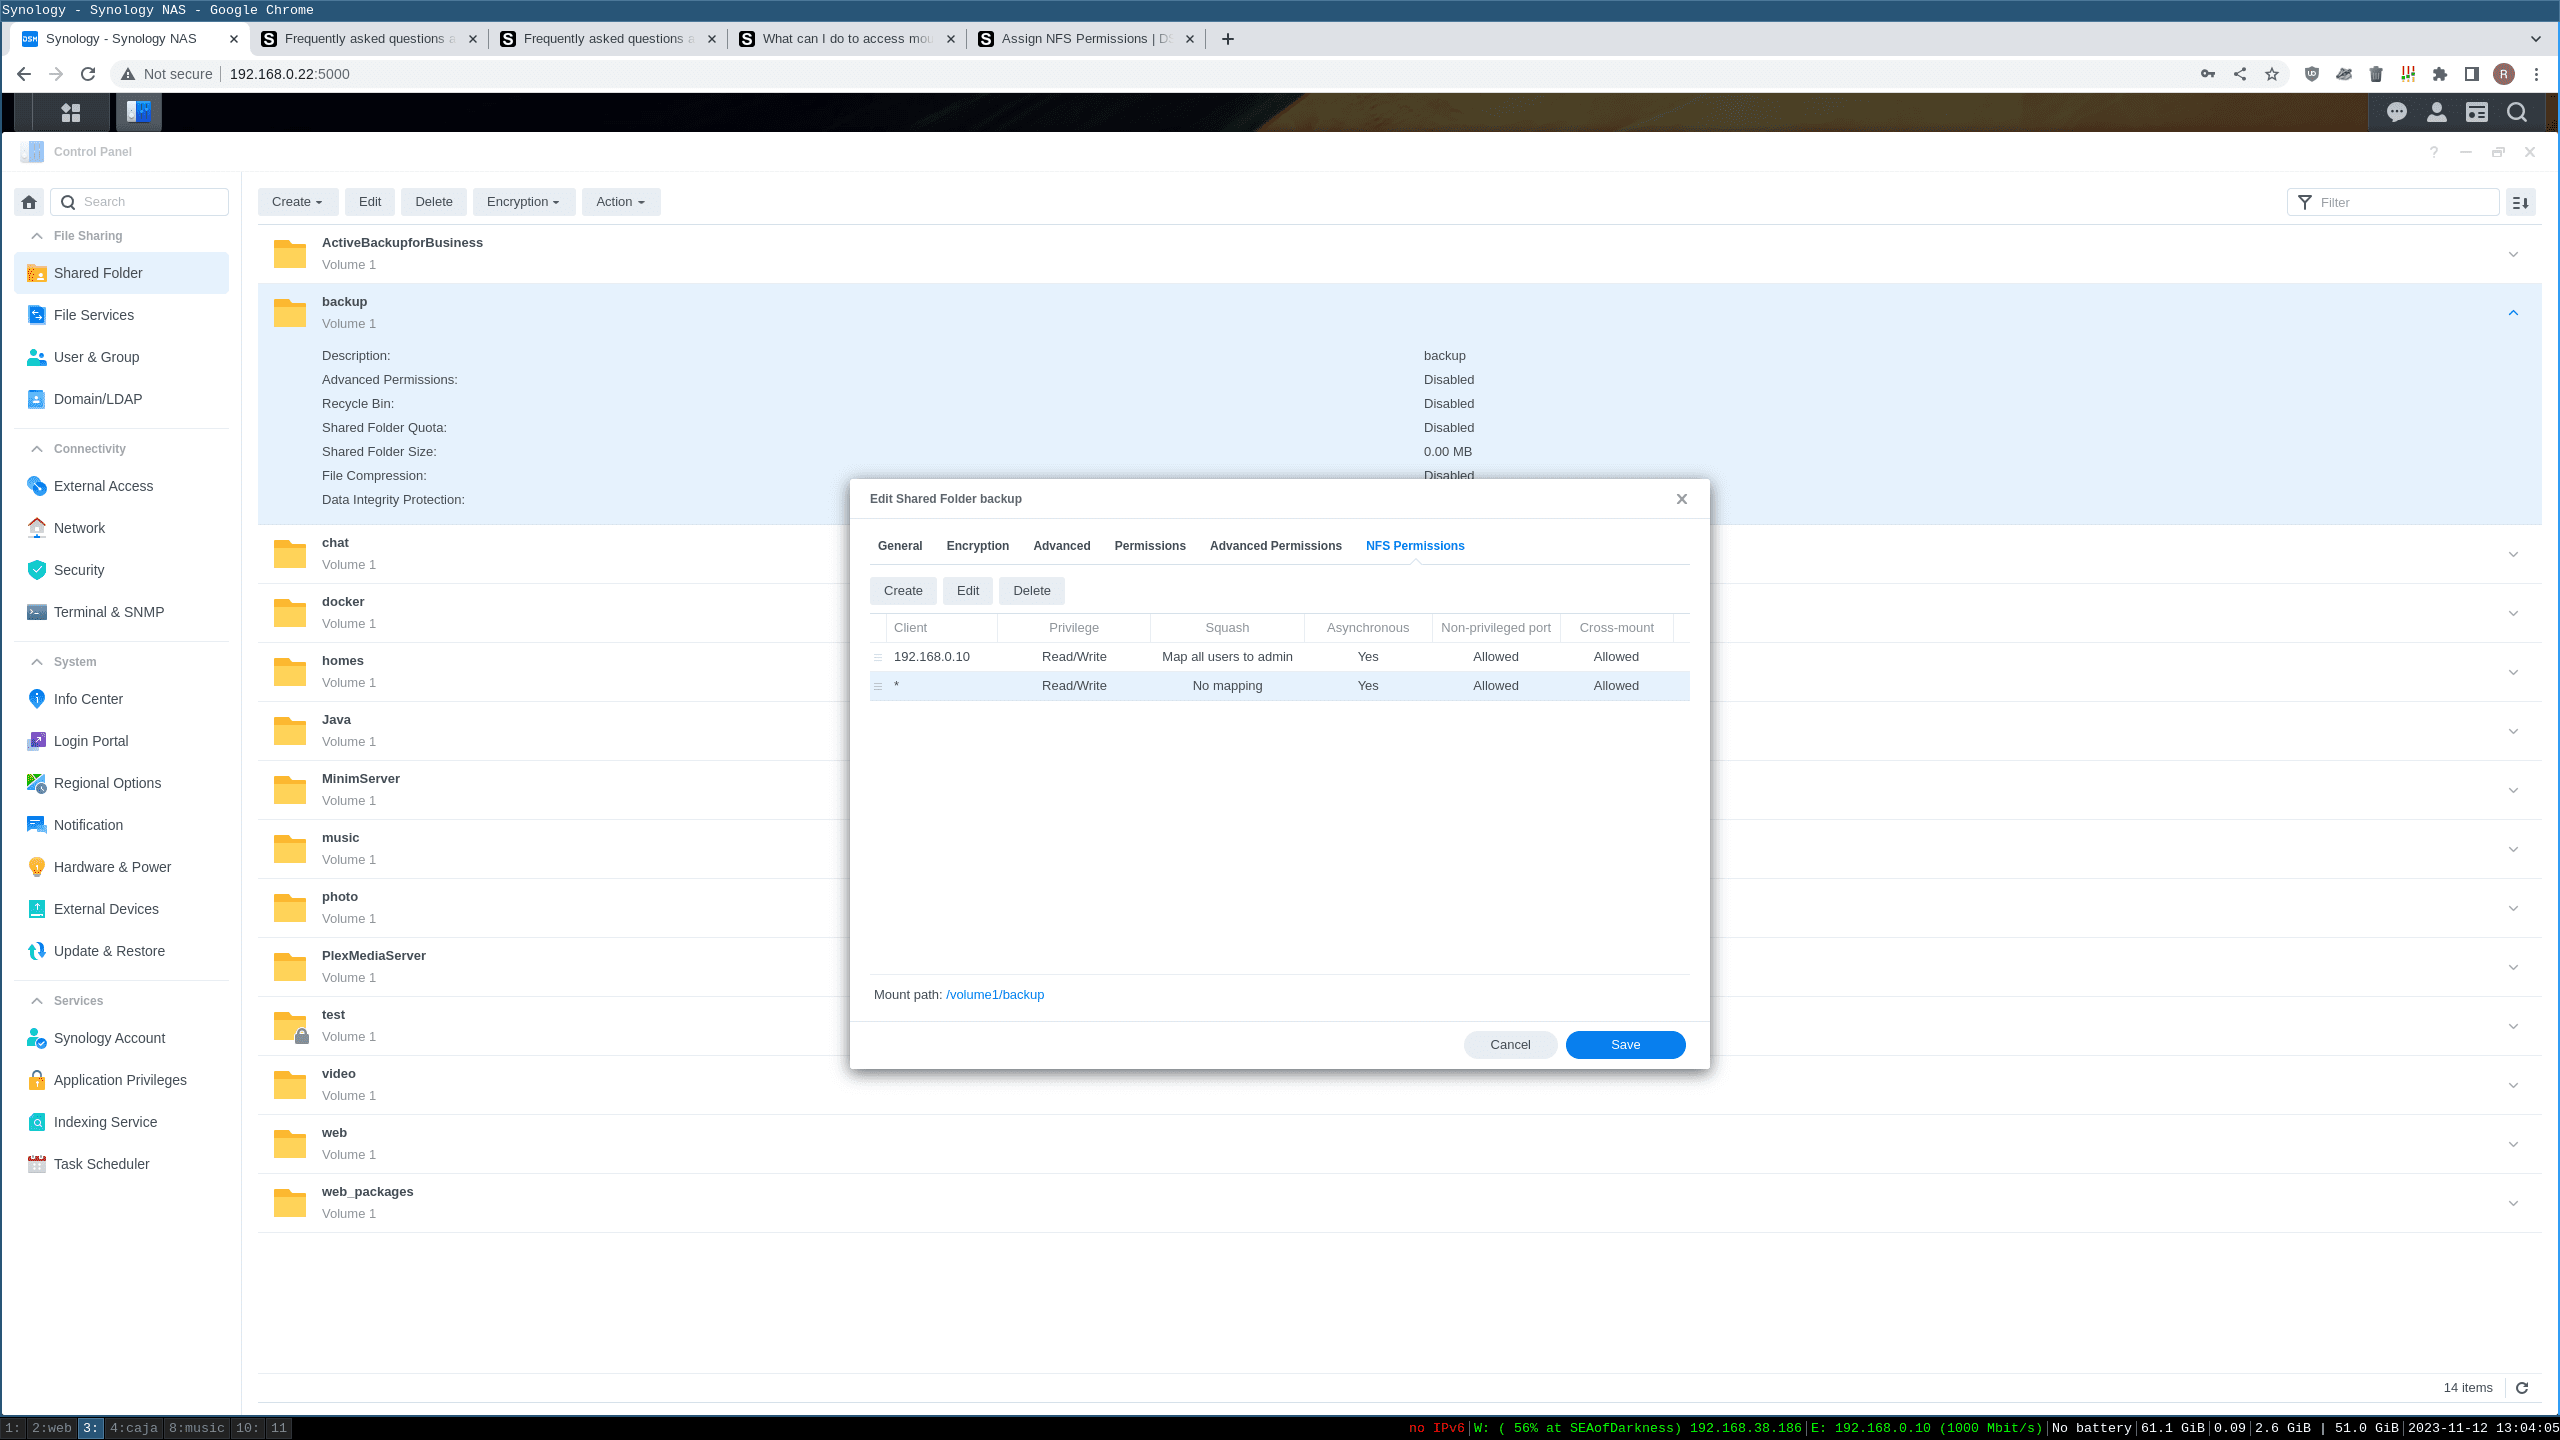Open Application Privileges

click(121, 1080)
